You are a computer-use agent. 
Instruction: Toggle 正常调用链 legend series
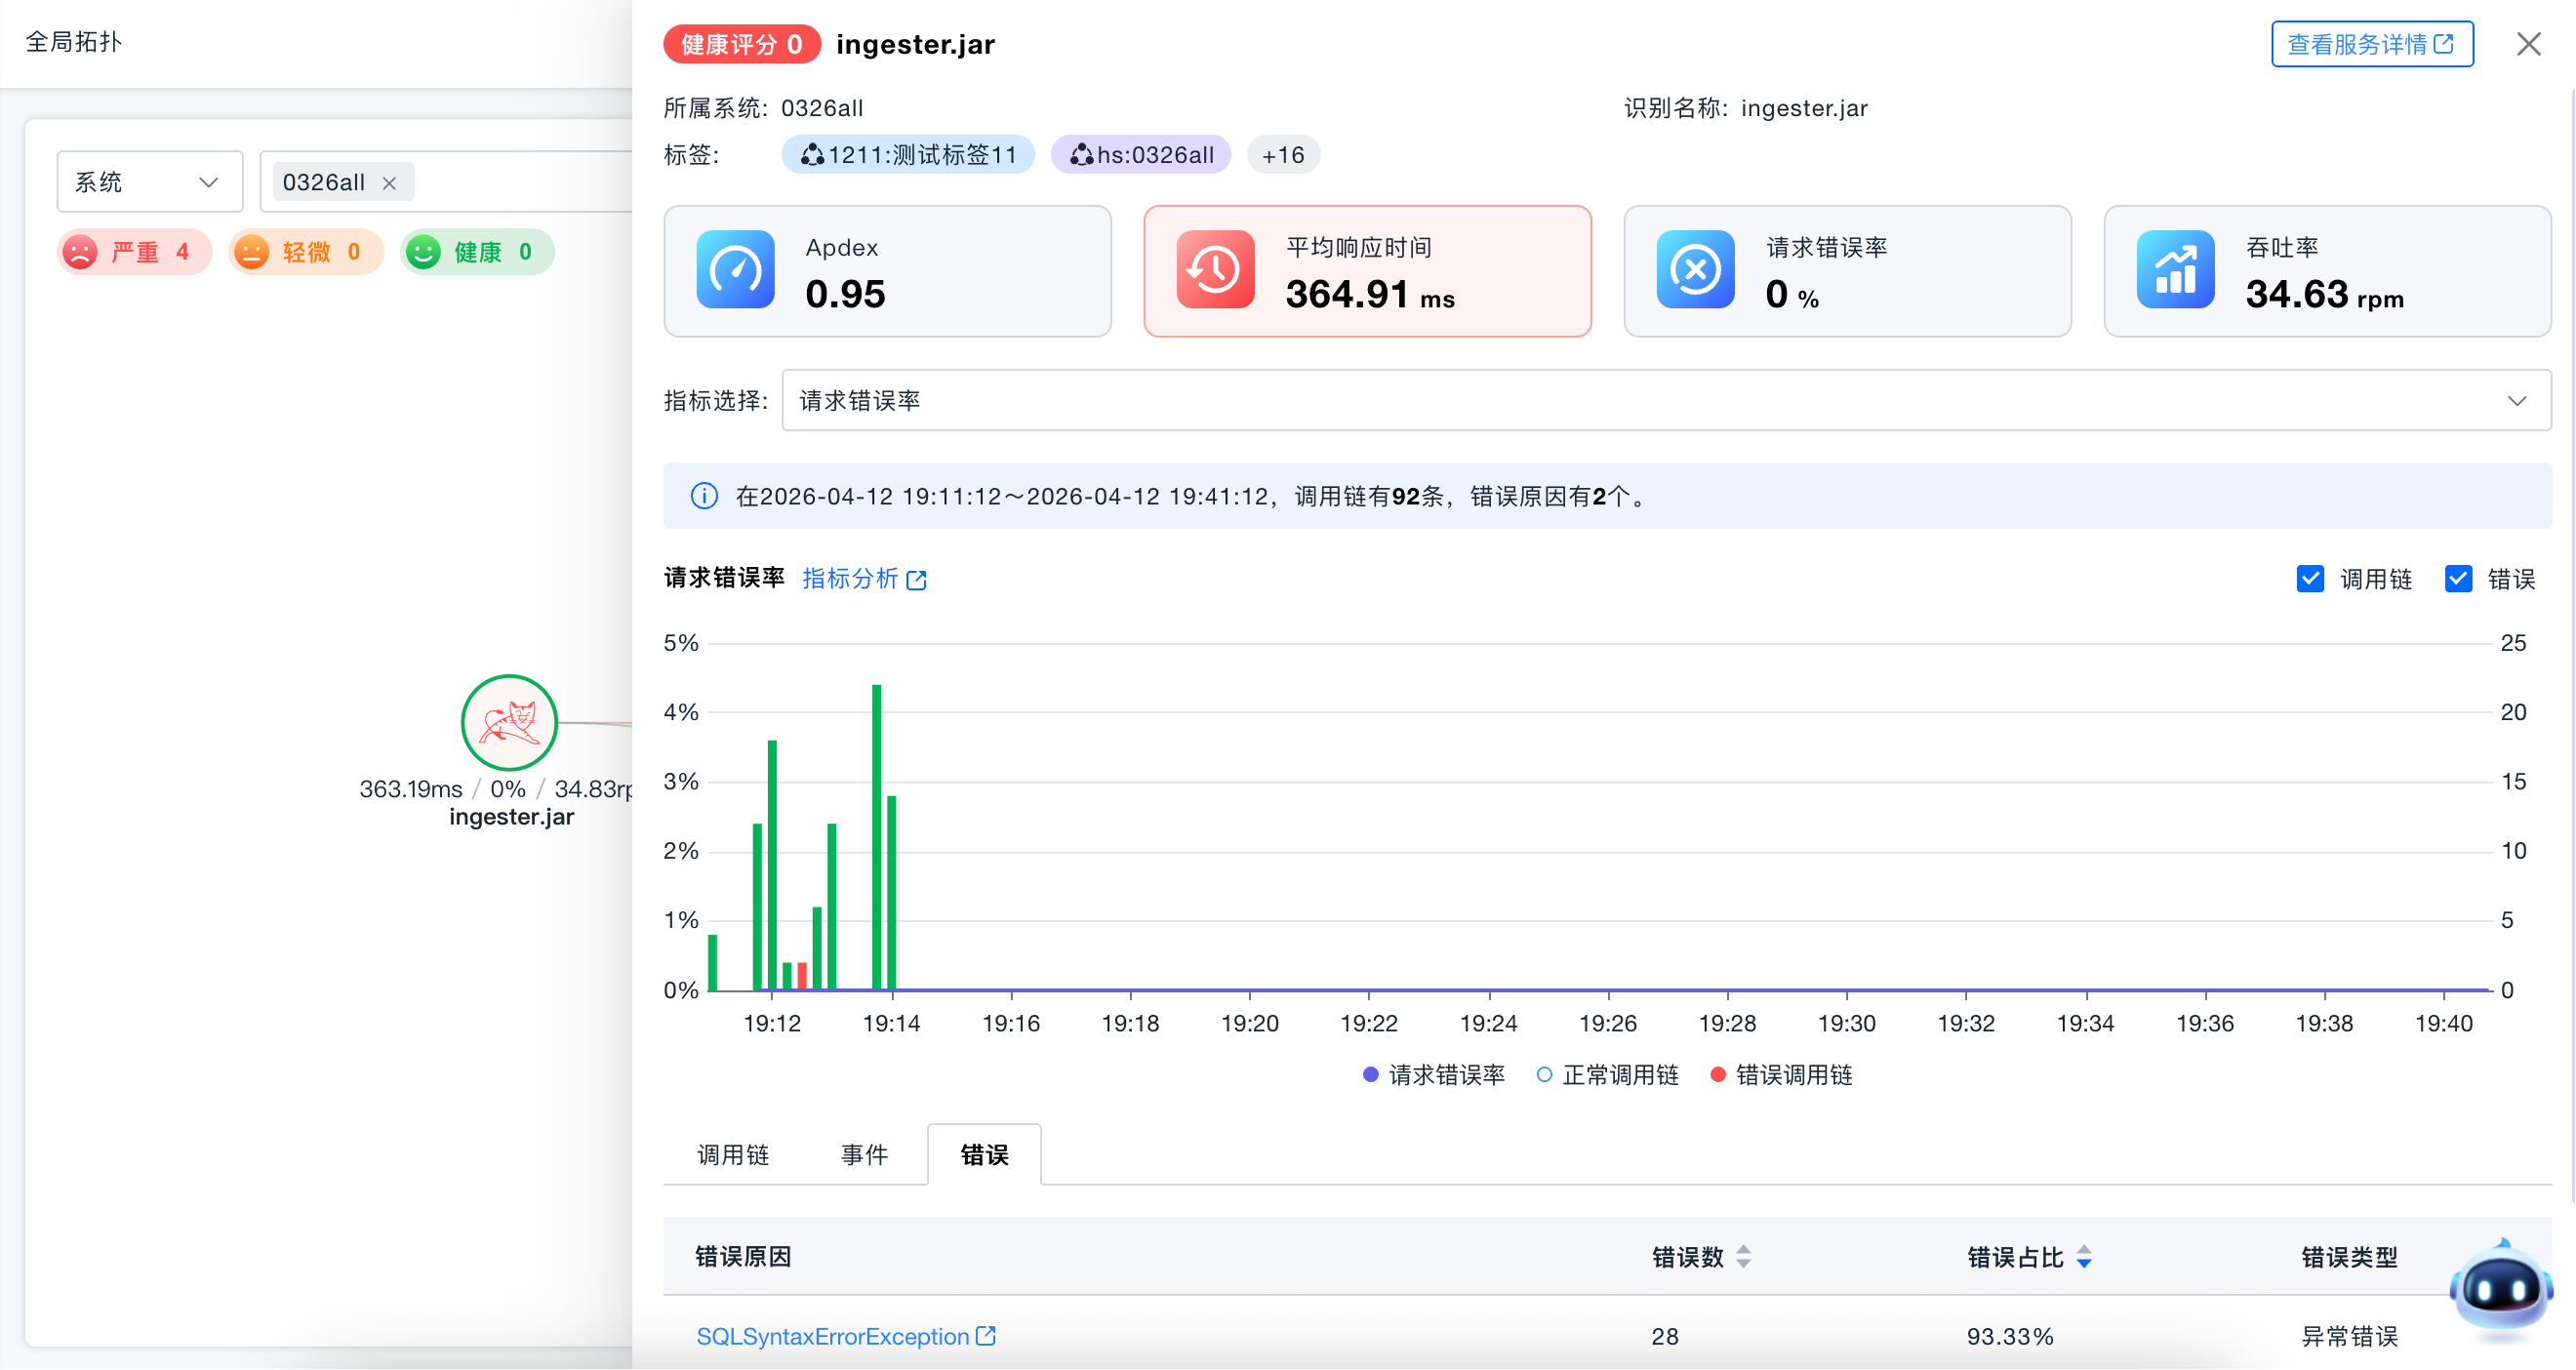pyautogui.click(x=1608, y=1075)
